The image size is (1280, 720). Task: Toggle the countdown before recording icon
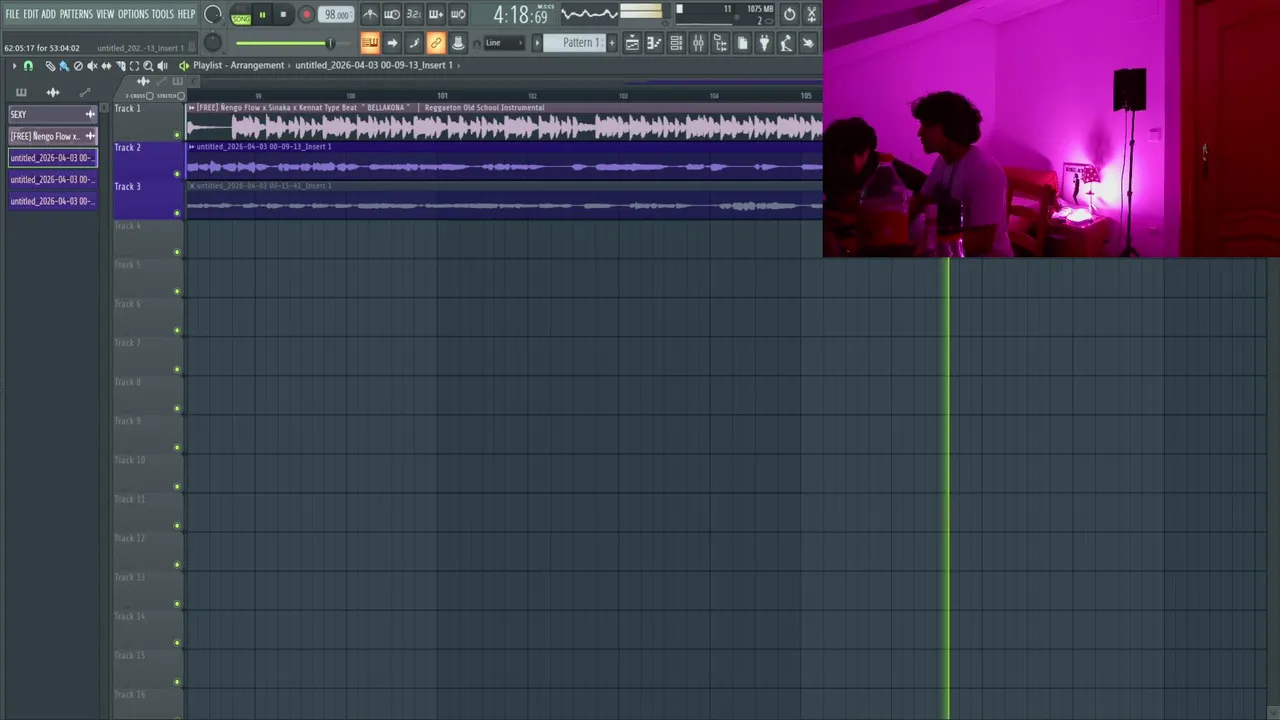[414, 14]
